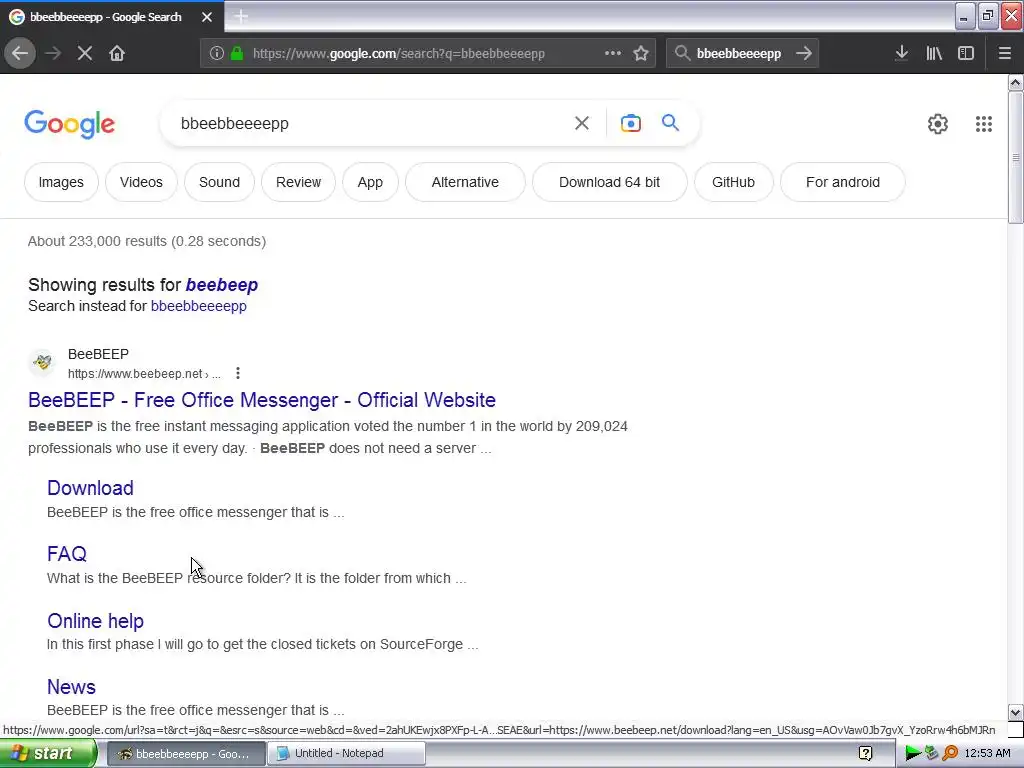Click the address bar URL

point(398,54)
